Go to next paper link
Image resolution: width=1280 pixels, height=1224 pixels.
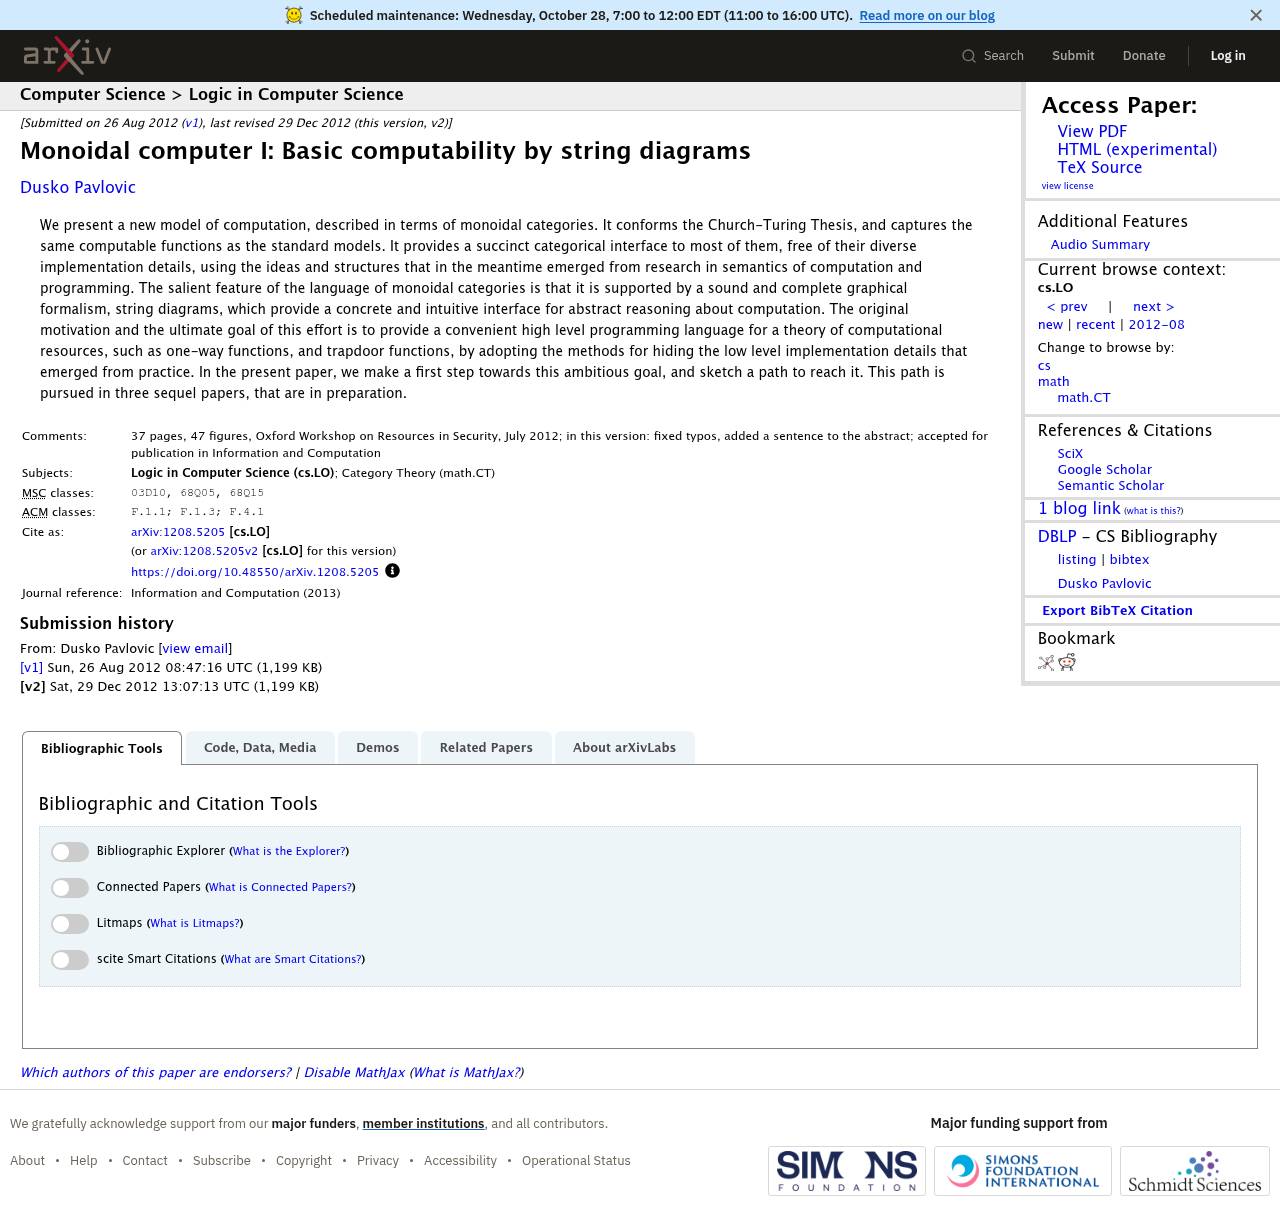click(x=1153, y=307)
